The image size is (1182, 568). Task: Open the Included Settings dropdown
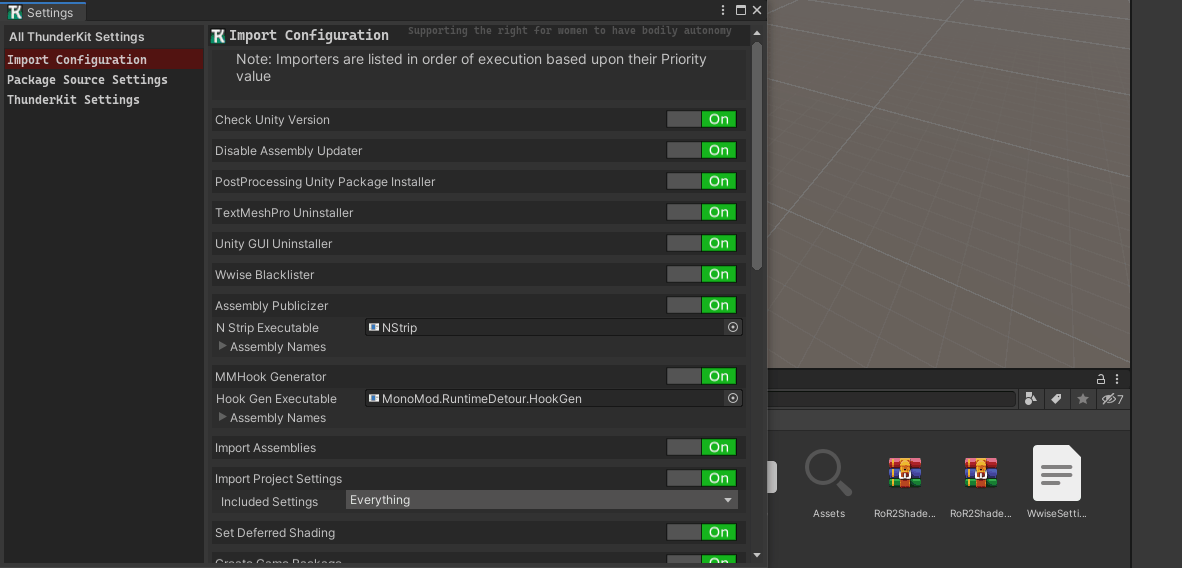click(x=542, y=500)
